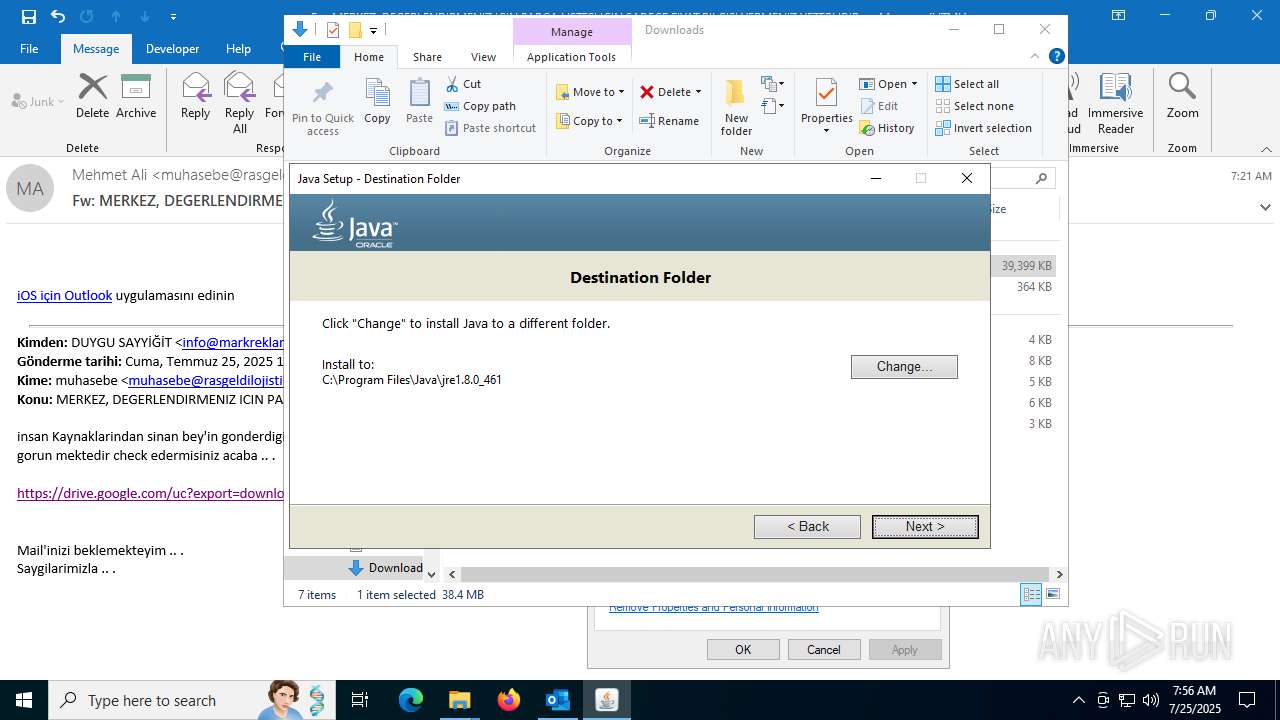
Task: Collapse File Explorer's ribbon with the chevron
Action: [x=1036, y=57]
